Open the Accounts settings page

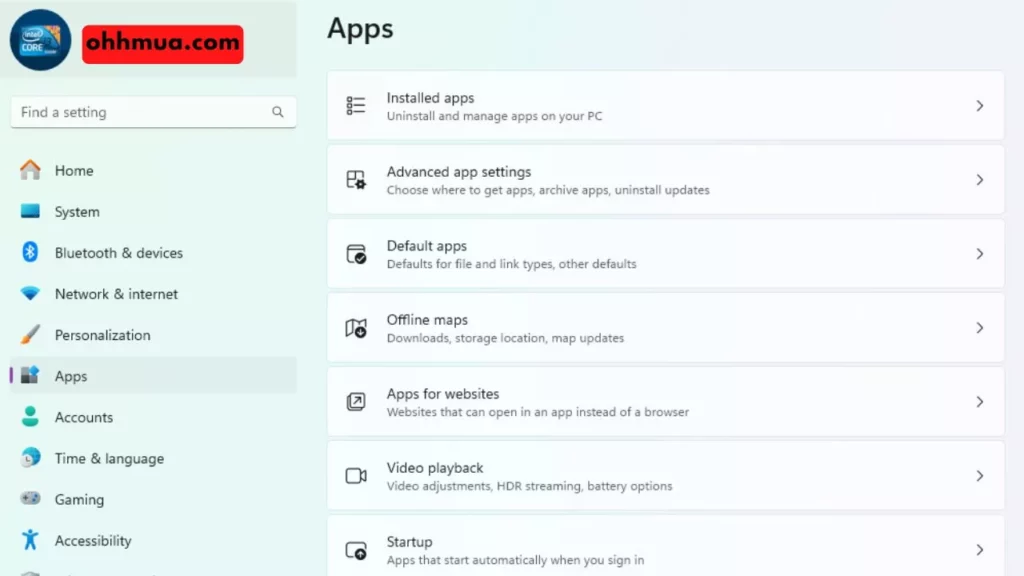pos(83,417)
